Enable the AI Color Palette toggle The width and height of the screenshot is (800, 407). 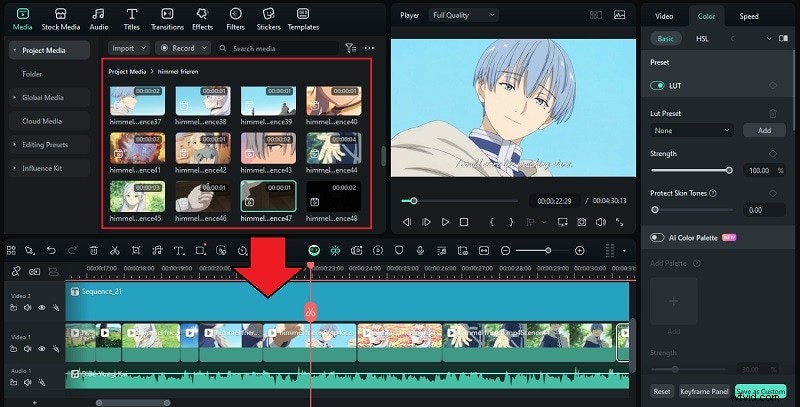(657, 238)
